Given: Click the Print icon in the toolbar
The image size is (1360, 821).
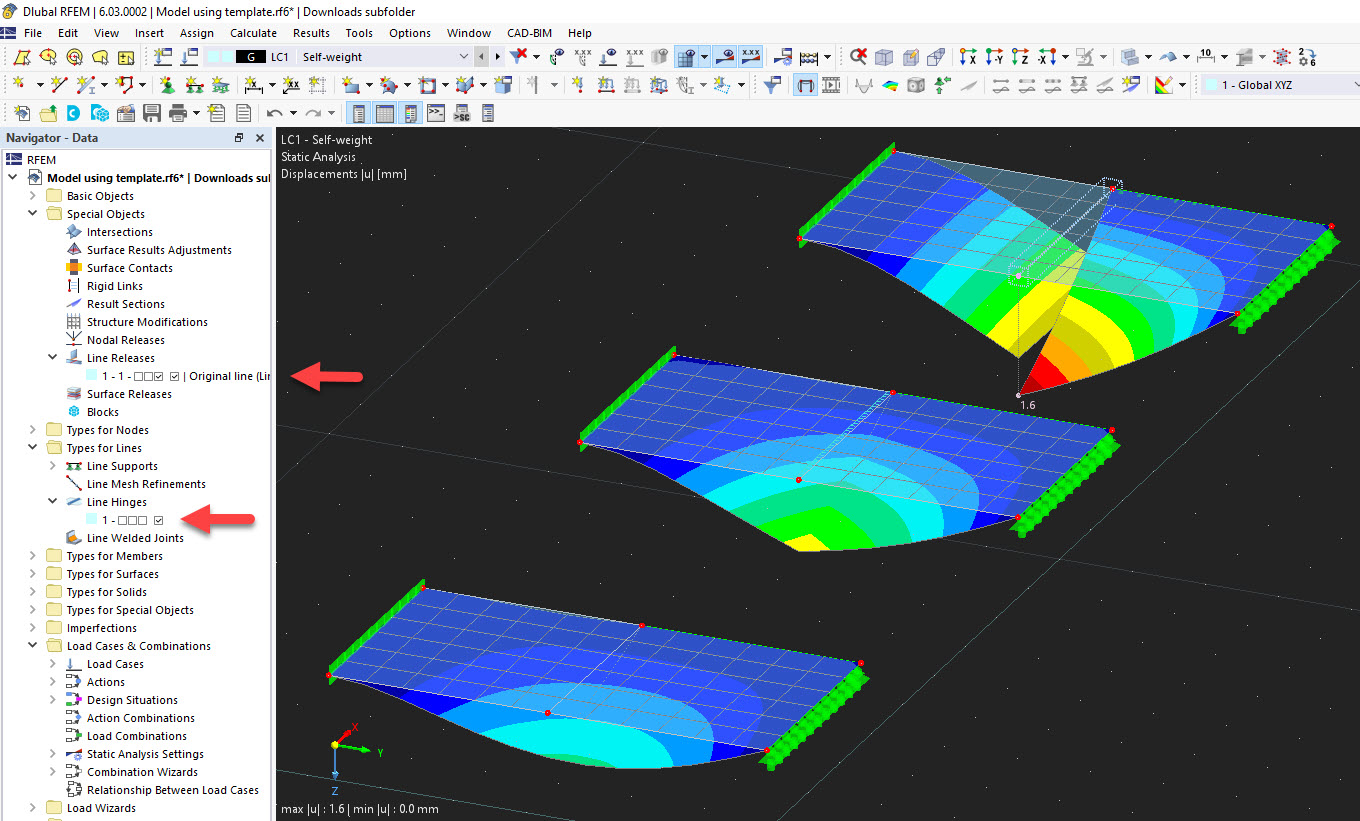Looking at the screenshot, I should pos(176,112).
